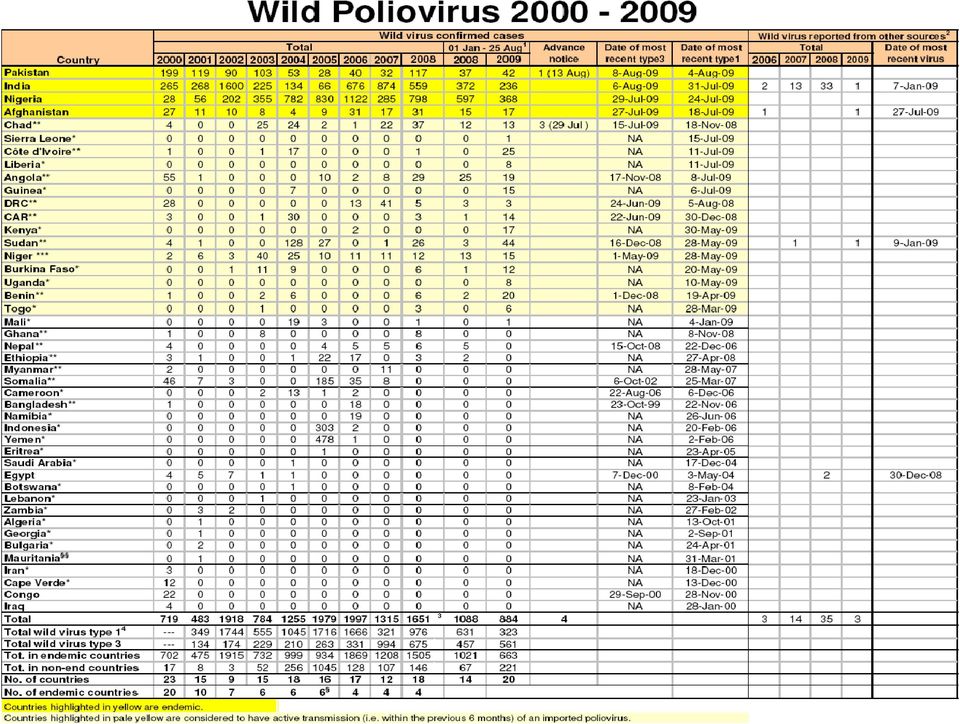960x724 pixels.
Task: Click footnote 'Countries highlighted in yellow are endemic.'
Action: click(x=103, y=706)
